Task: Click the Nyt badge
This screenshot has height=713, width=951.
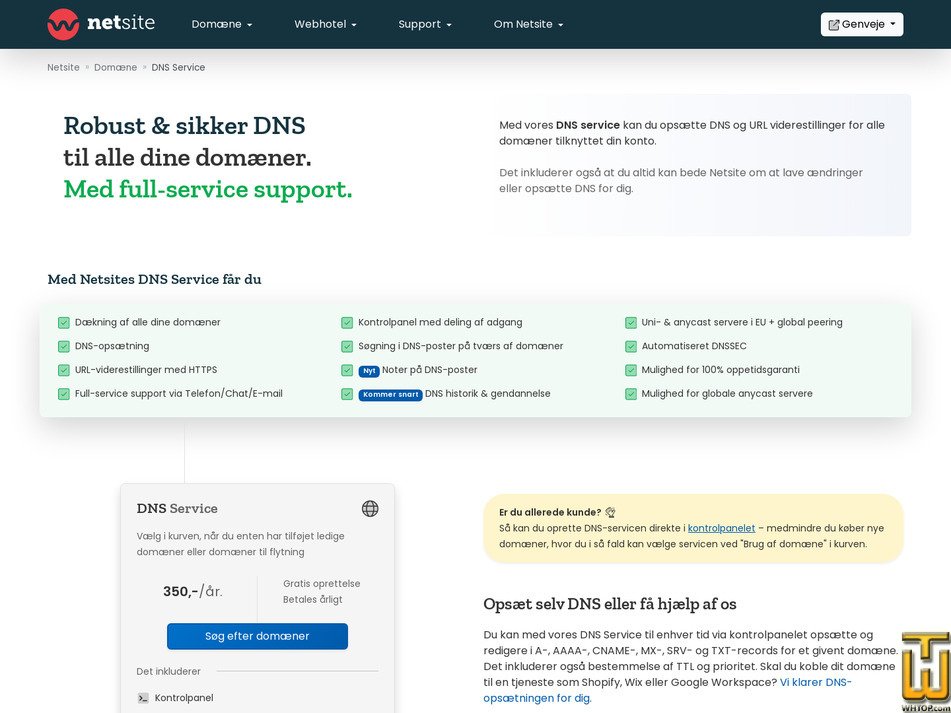Action: coord(369,370)
